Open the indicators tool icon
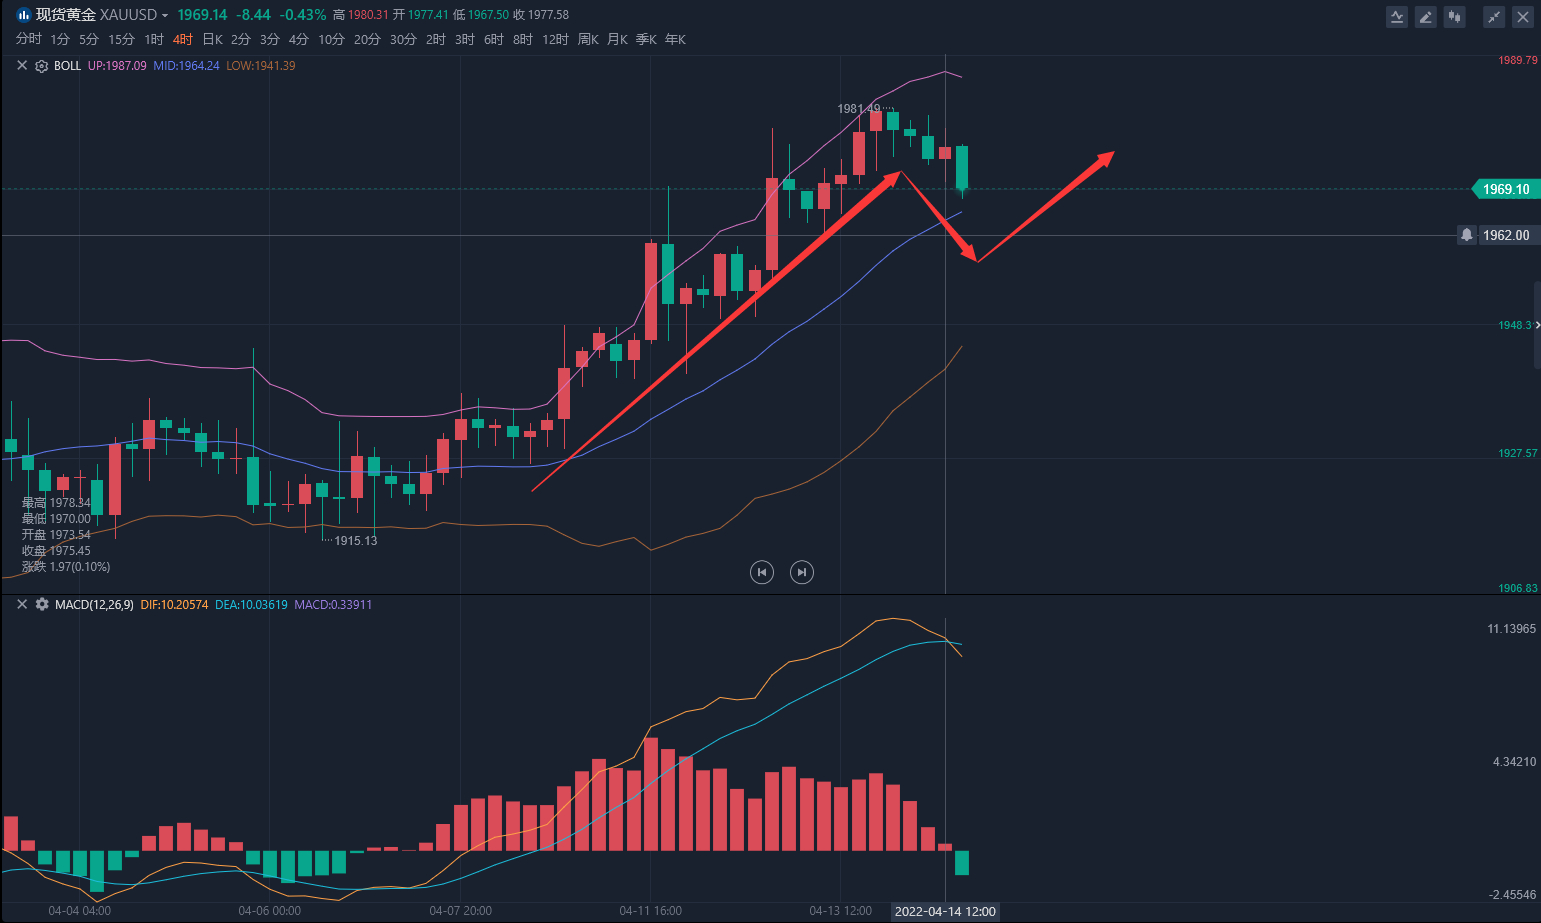Screen dimensions: 1541x923 [1397, 16]
